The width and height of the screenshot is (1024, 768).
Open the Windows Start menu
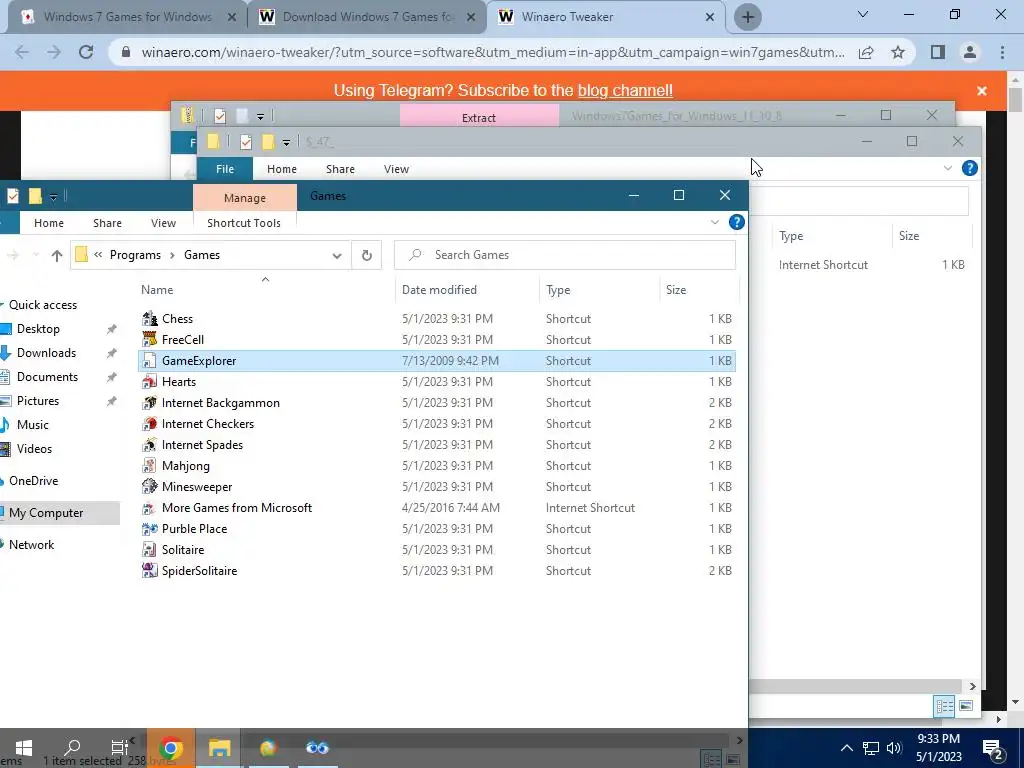click(x=24, y=747)
